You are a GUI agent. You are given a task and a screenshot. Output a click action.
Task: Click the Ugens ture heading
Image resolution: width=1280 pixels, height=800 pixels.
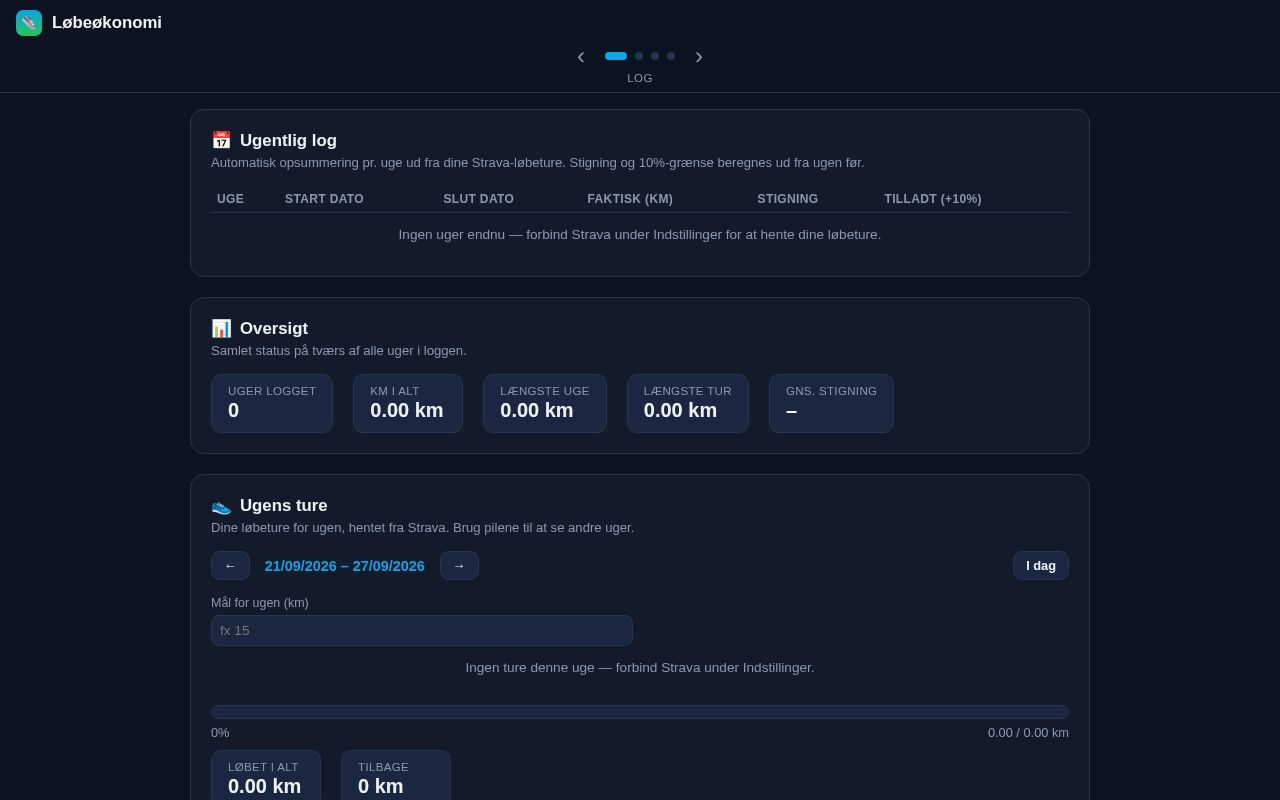click(284, 506)
